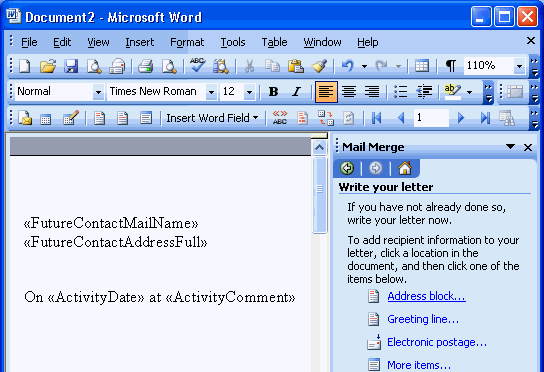Open the Insert Word Field dropdown
This screenshot has height=372, width=544.
tap(212, 118)
